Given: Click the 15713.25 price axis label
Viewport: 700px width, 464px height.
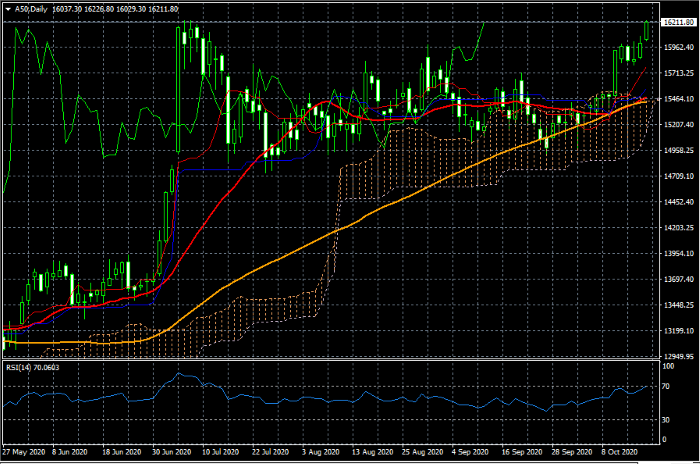Looking at the screenshot, I should pos(679,73).
